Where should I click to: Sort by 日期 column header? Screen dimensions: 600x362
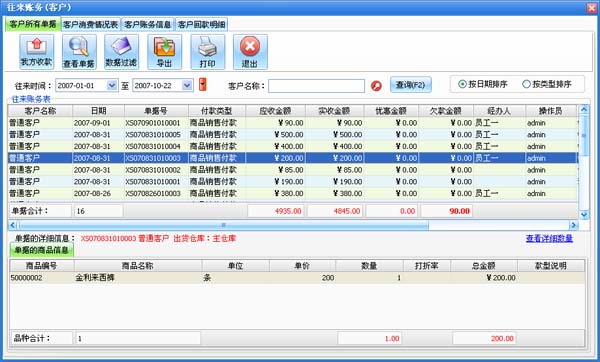tap(98, 111)
